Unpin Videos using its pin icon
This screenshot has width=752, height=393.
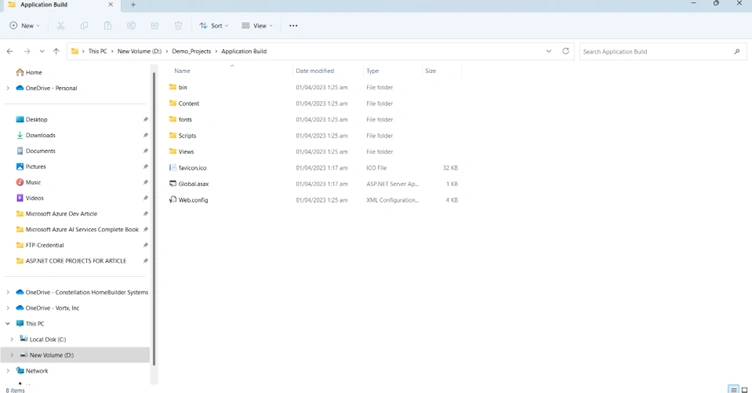145,198
